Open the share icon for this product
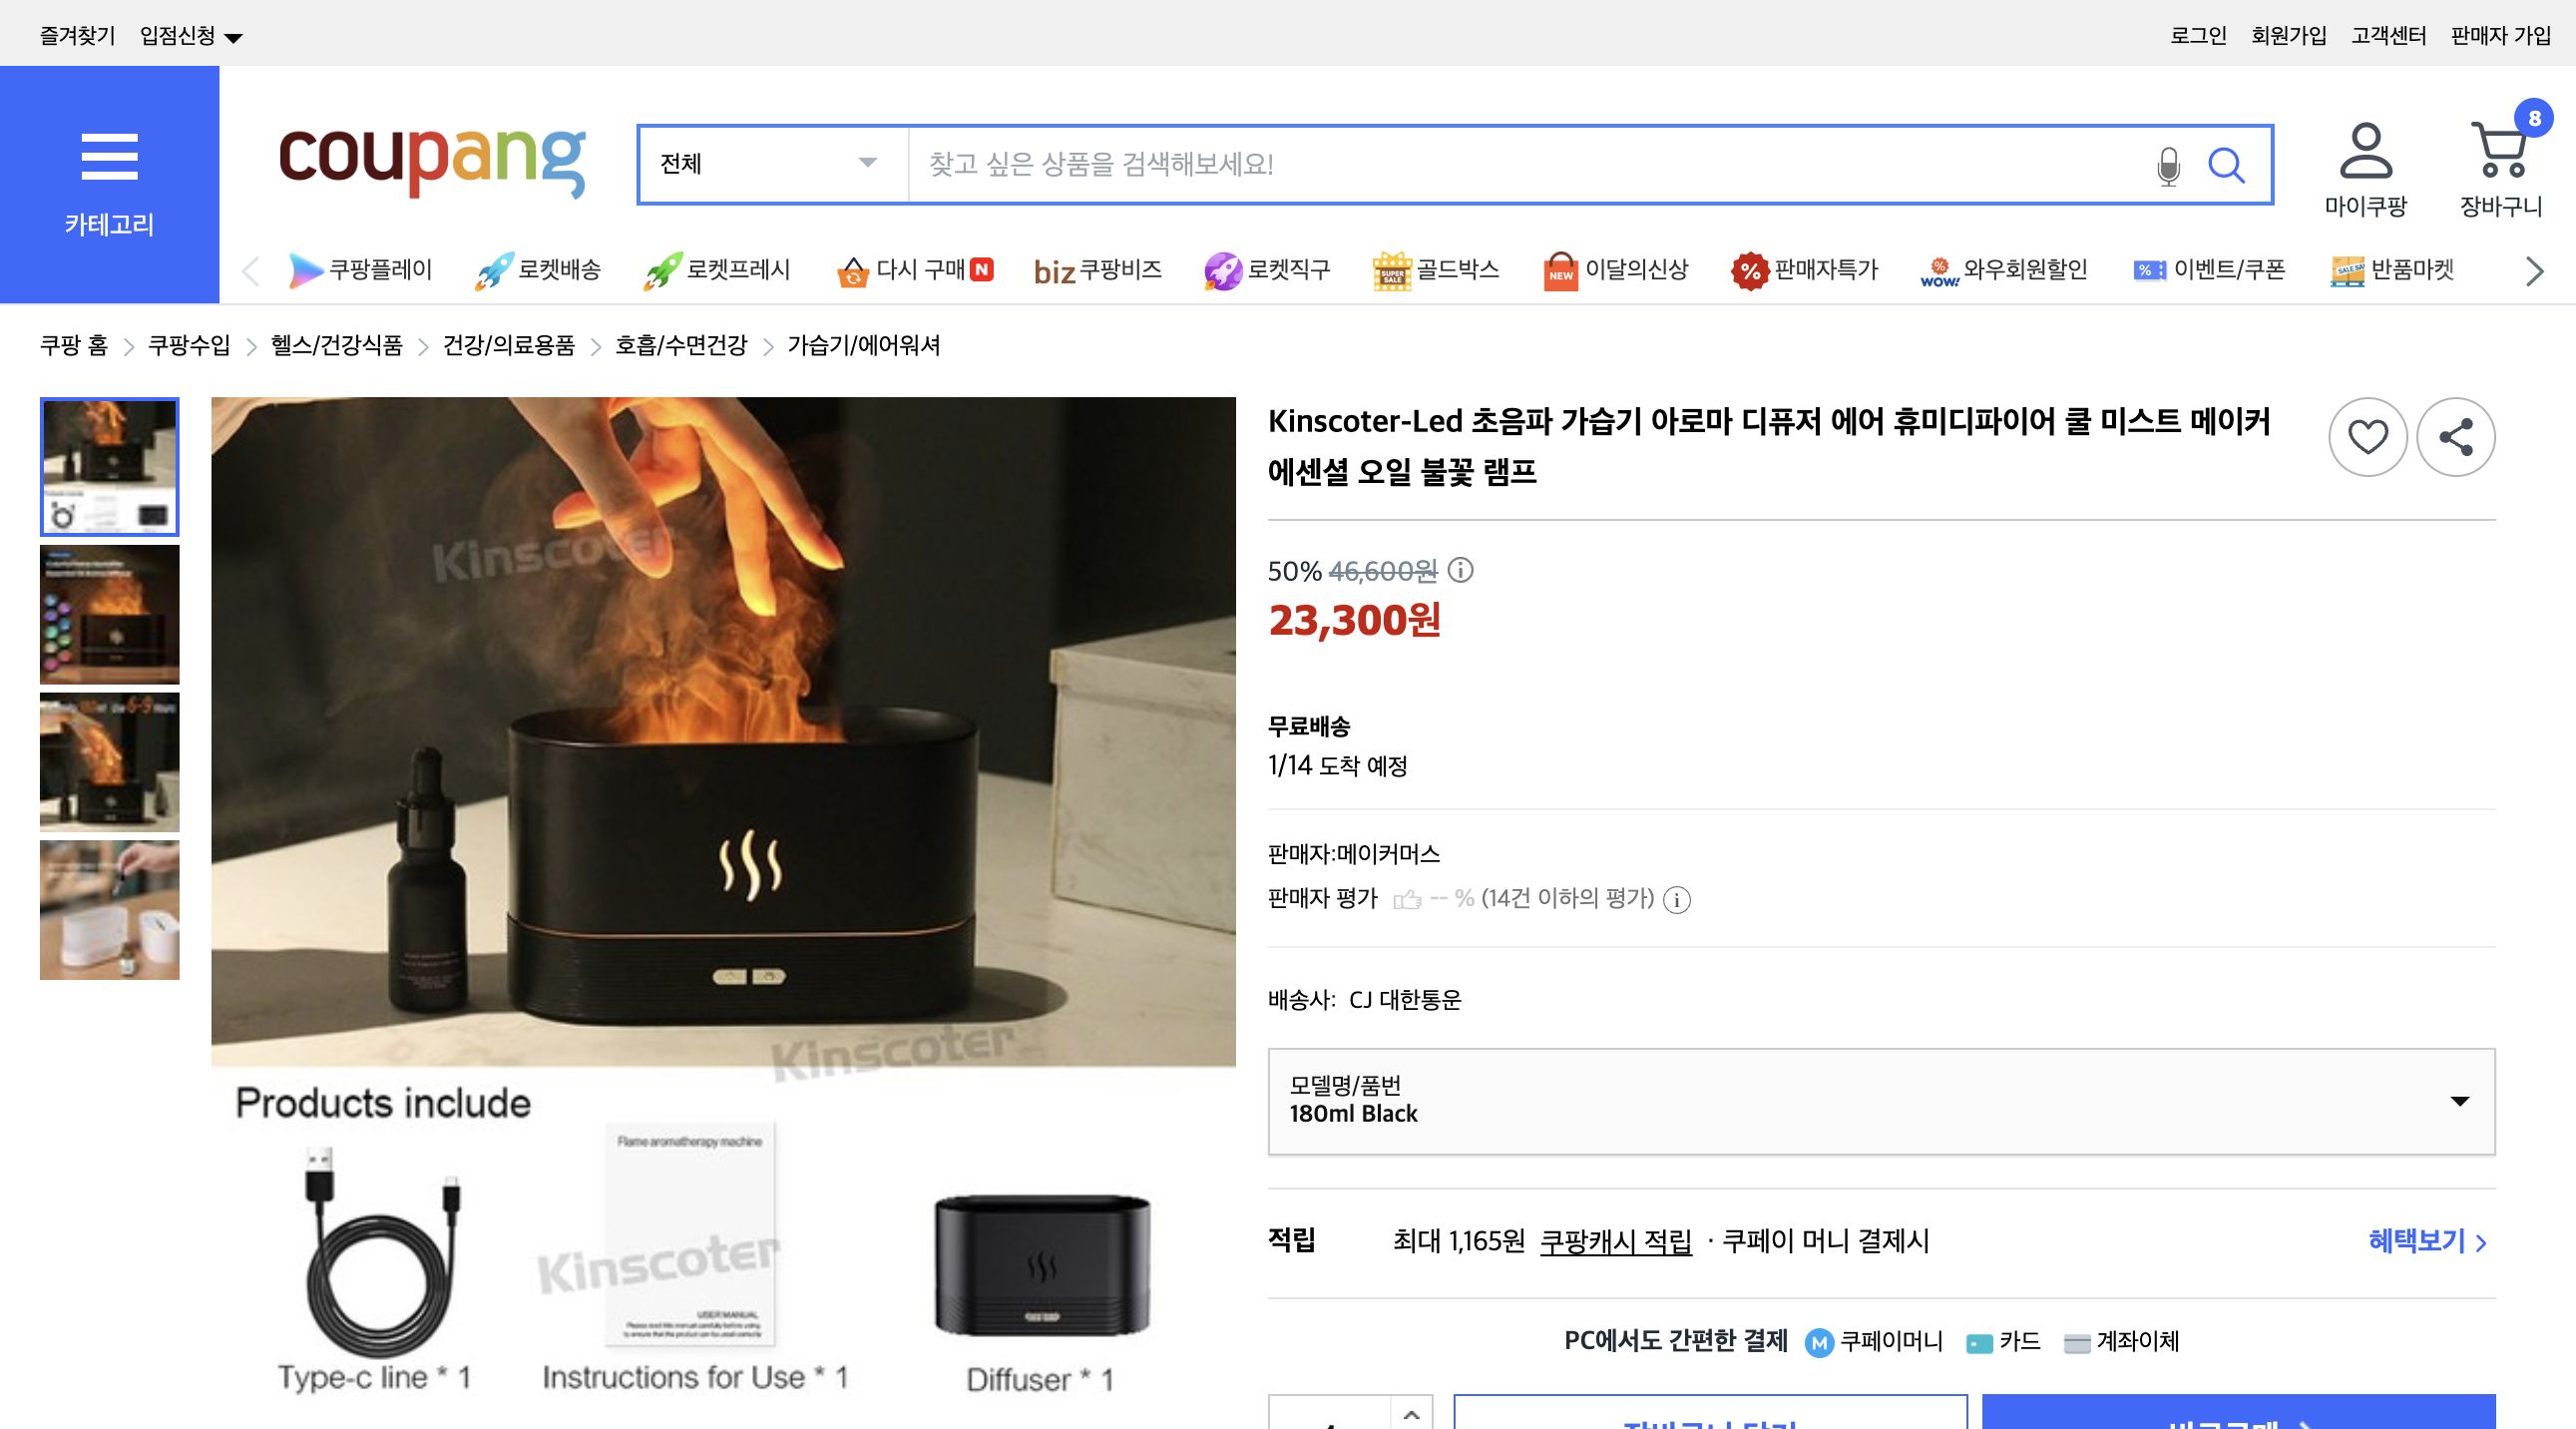Viewport: 2576px width, 1429px height. [x=2455, y=437]
